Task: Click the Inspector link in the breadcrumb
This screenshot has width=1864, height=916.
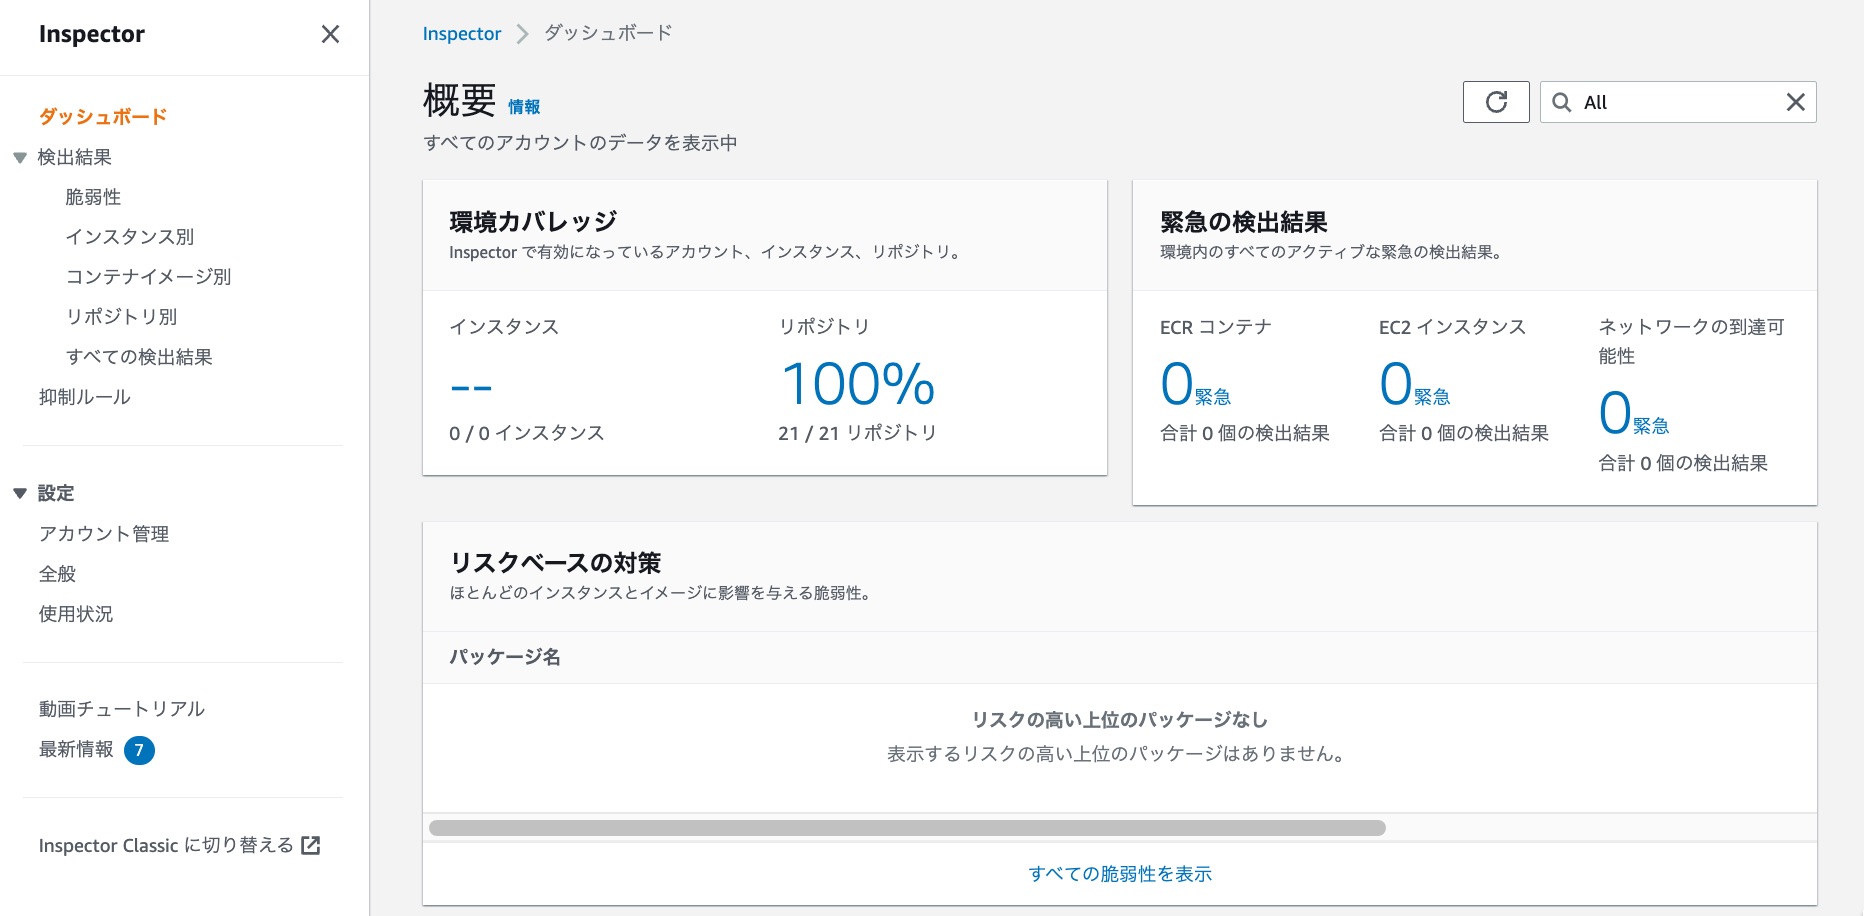Action: click(x=461, y=33)
